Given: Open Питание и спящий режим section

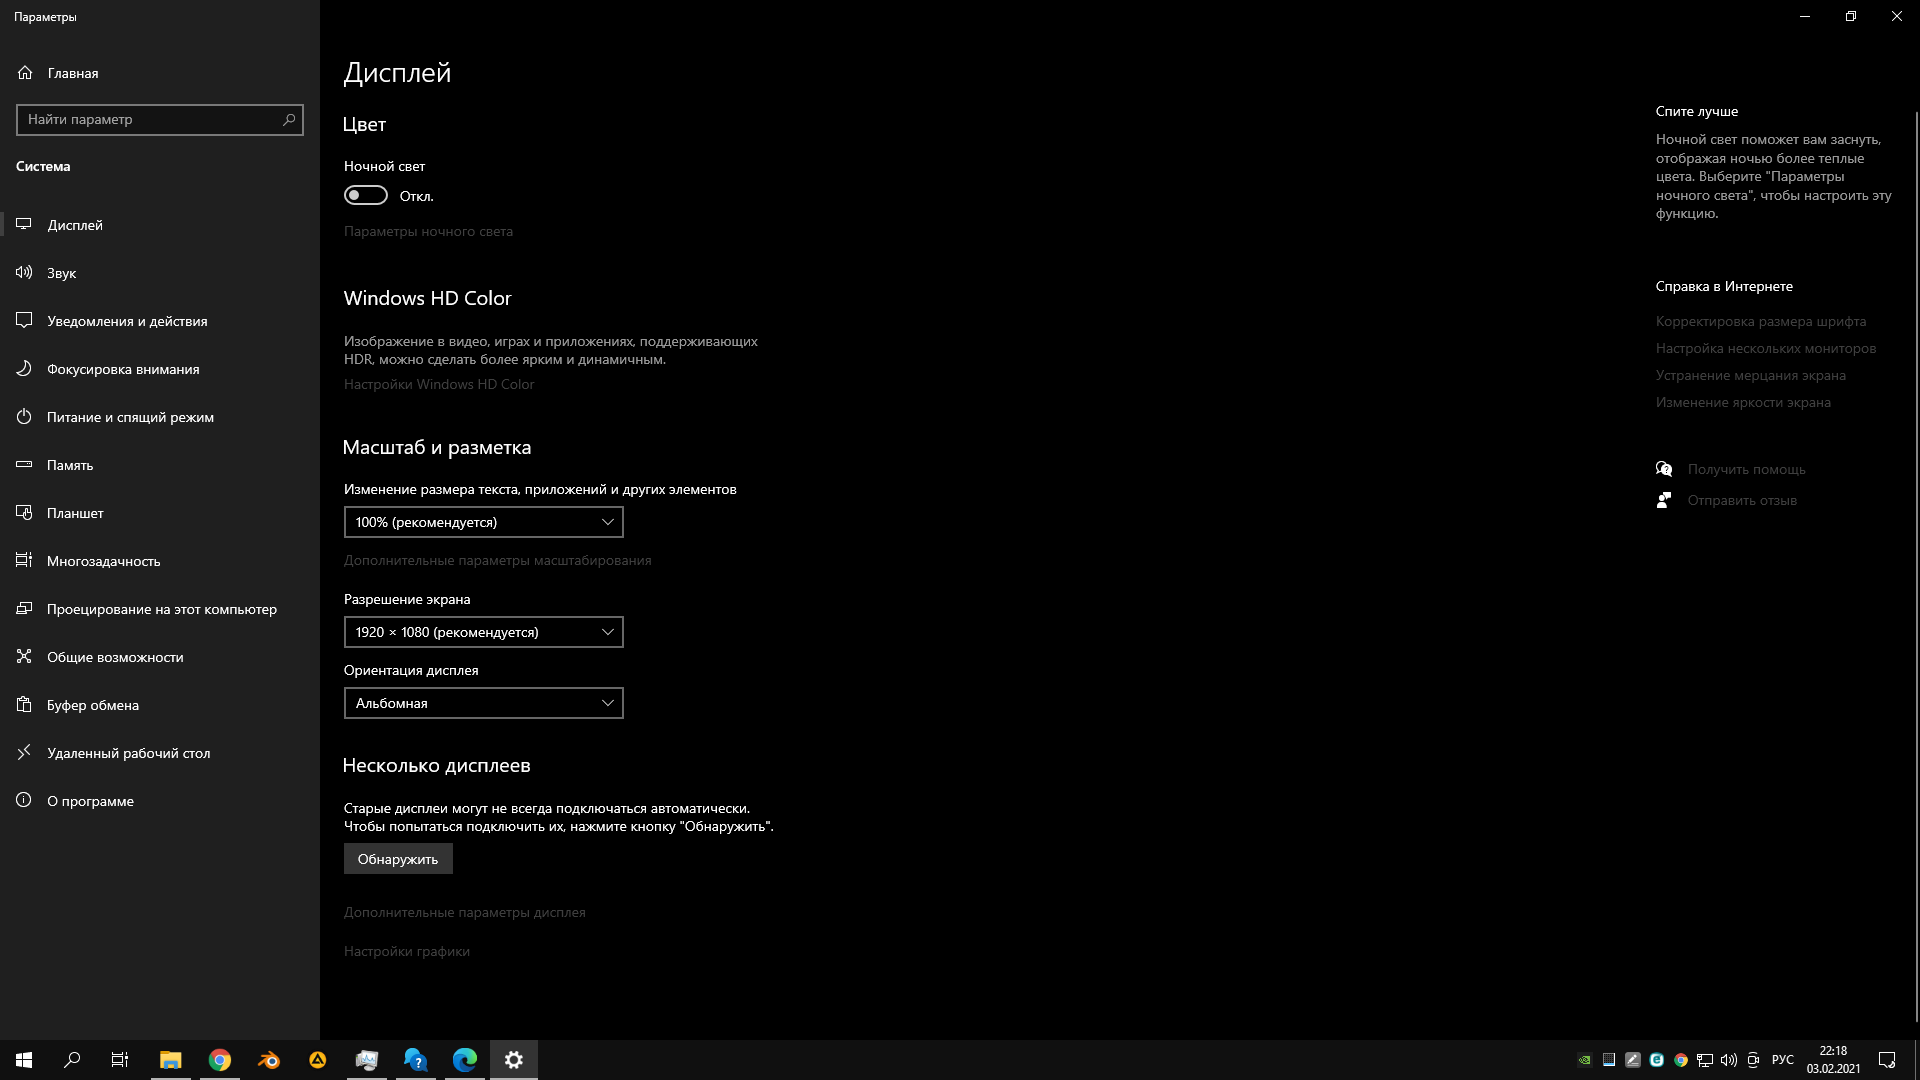Looking at the screenshot, I should (x=160, y=417).
